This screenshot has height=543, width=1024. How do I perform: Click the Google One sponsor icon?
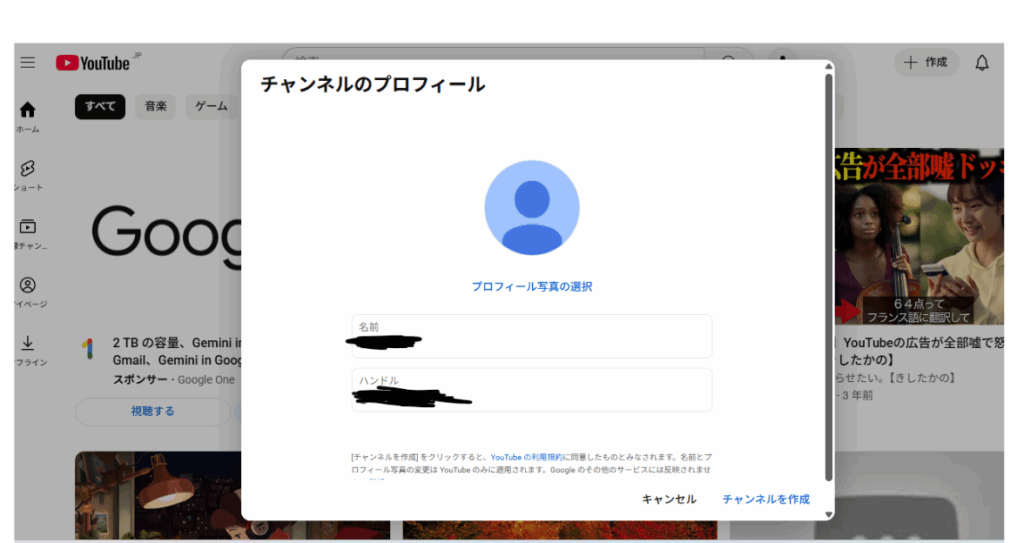click(x=88, y=349)
